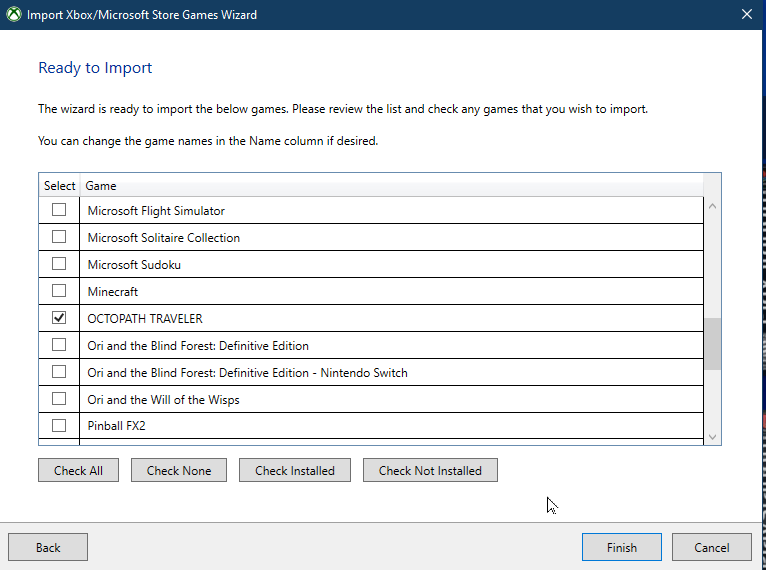Check Ori and the Will of the Wisps box
Viewport: 766px width, 570px height.
[59, 399]
